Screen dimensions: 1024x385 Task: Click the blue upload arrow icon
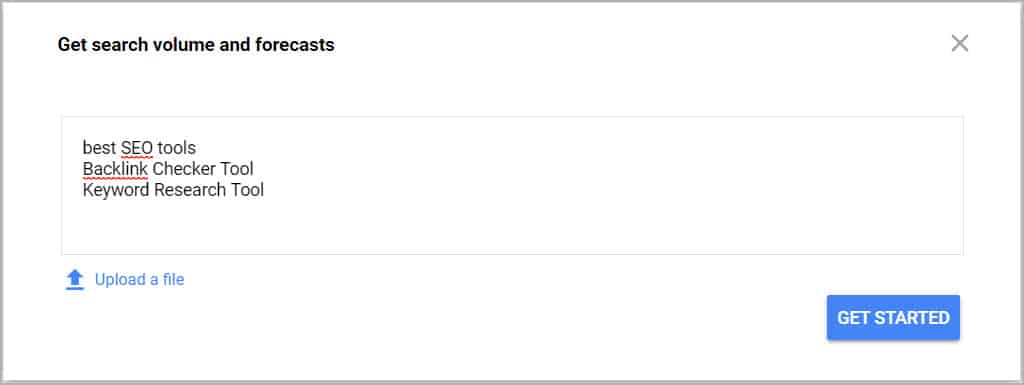[75, 280]
